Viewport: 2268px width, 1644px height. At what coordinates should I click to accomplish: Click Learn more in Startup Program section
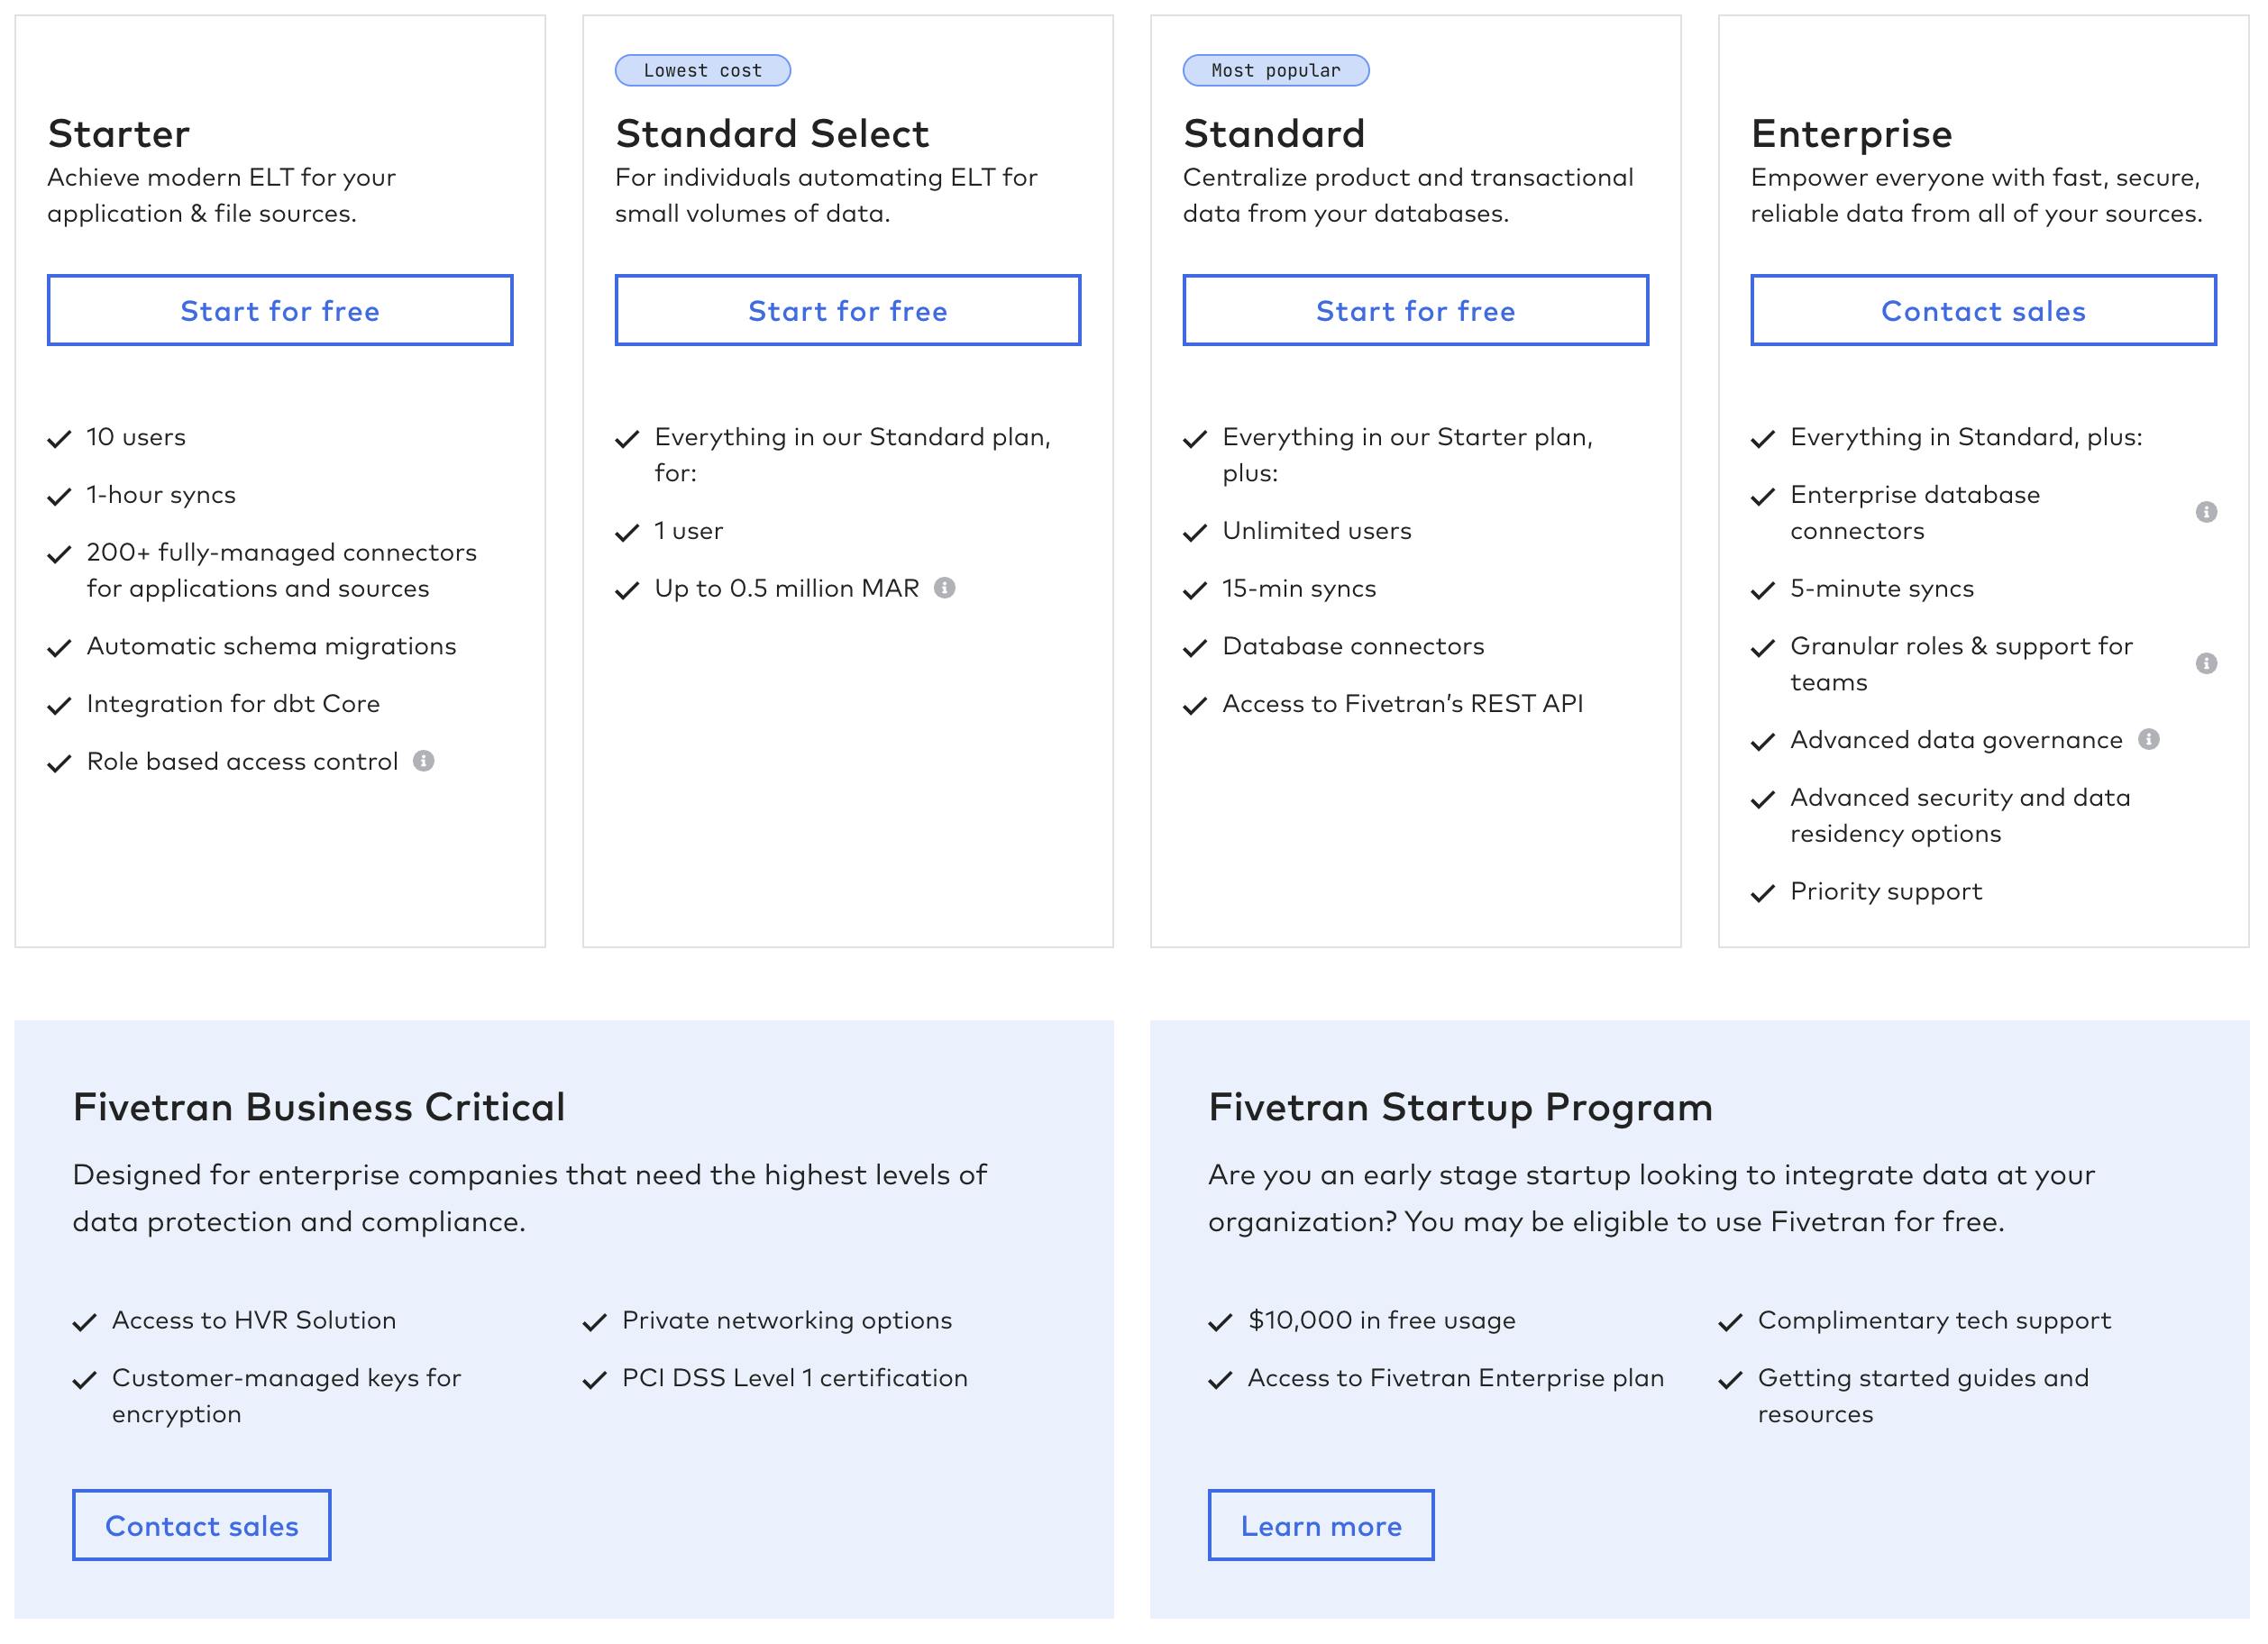coord(1321,1525)
